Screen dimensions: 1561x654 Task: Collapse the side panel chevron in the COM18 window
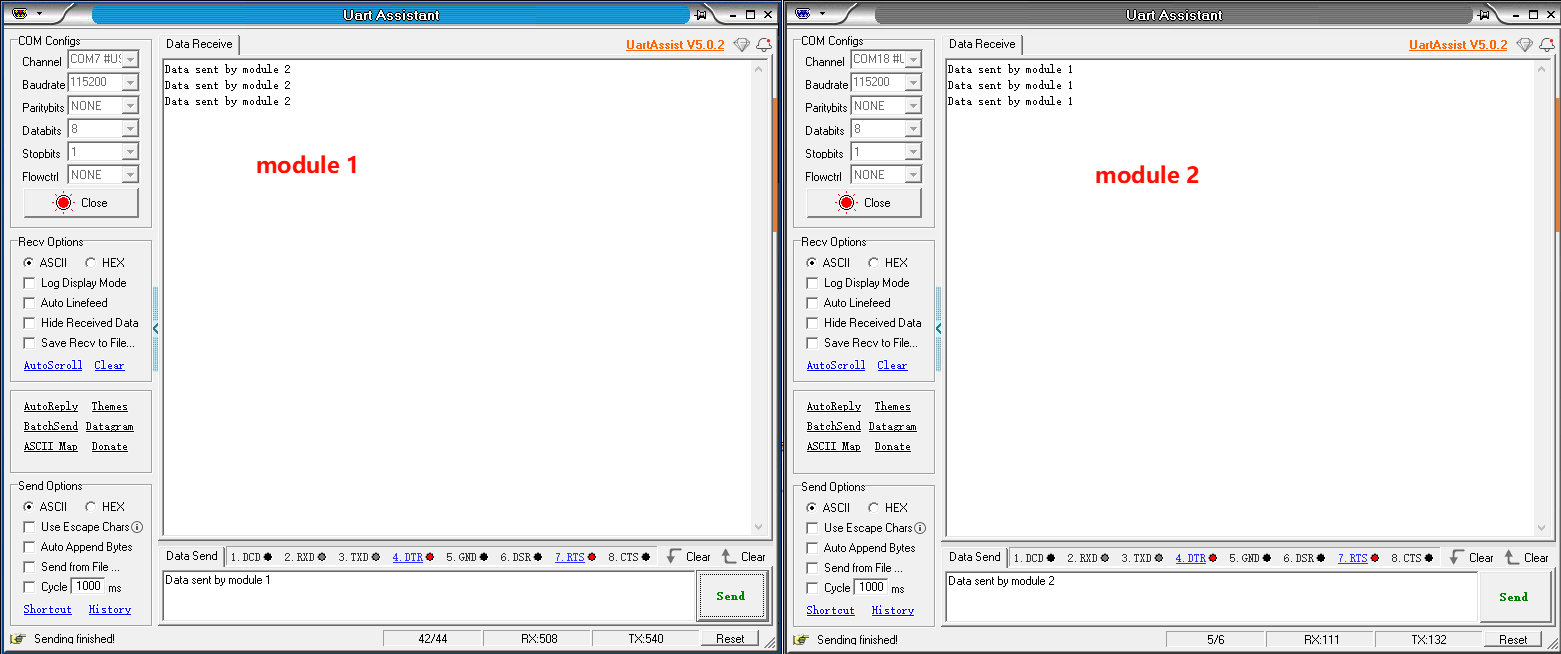(938, 328)
